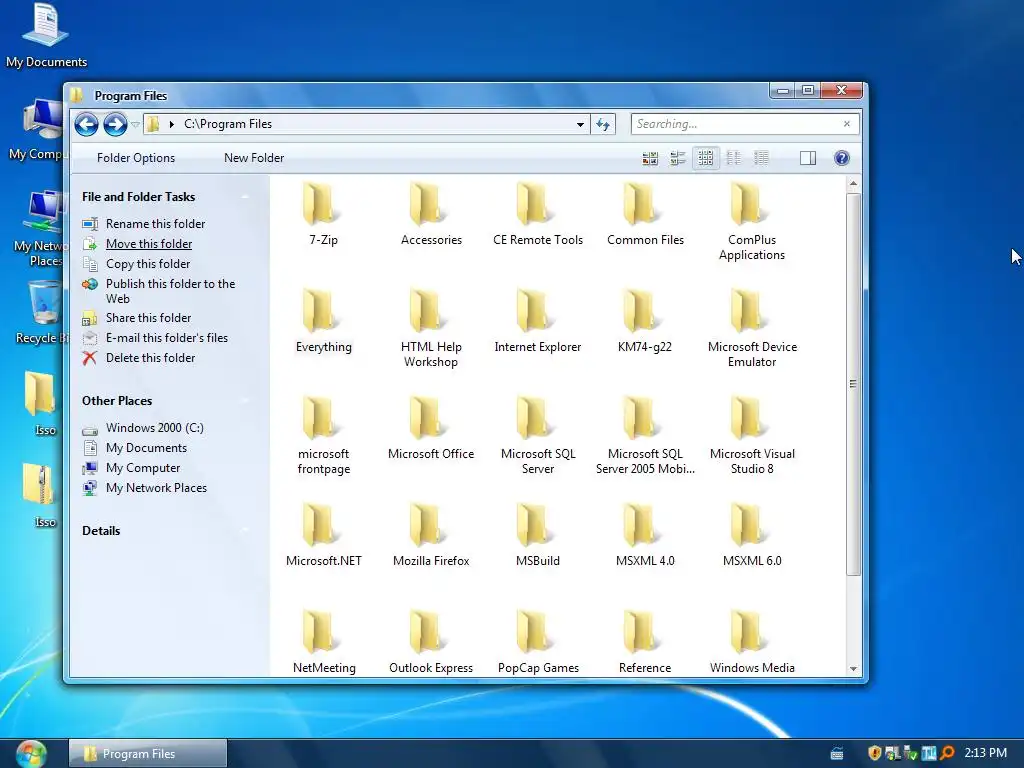Select the Everything folder
The image size is (1024, 768).
(x=323, y=321)
